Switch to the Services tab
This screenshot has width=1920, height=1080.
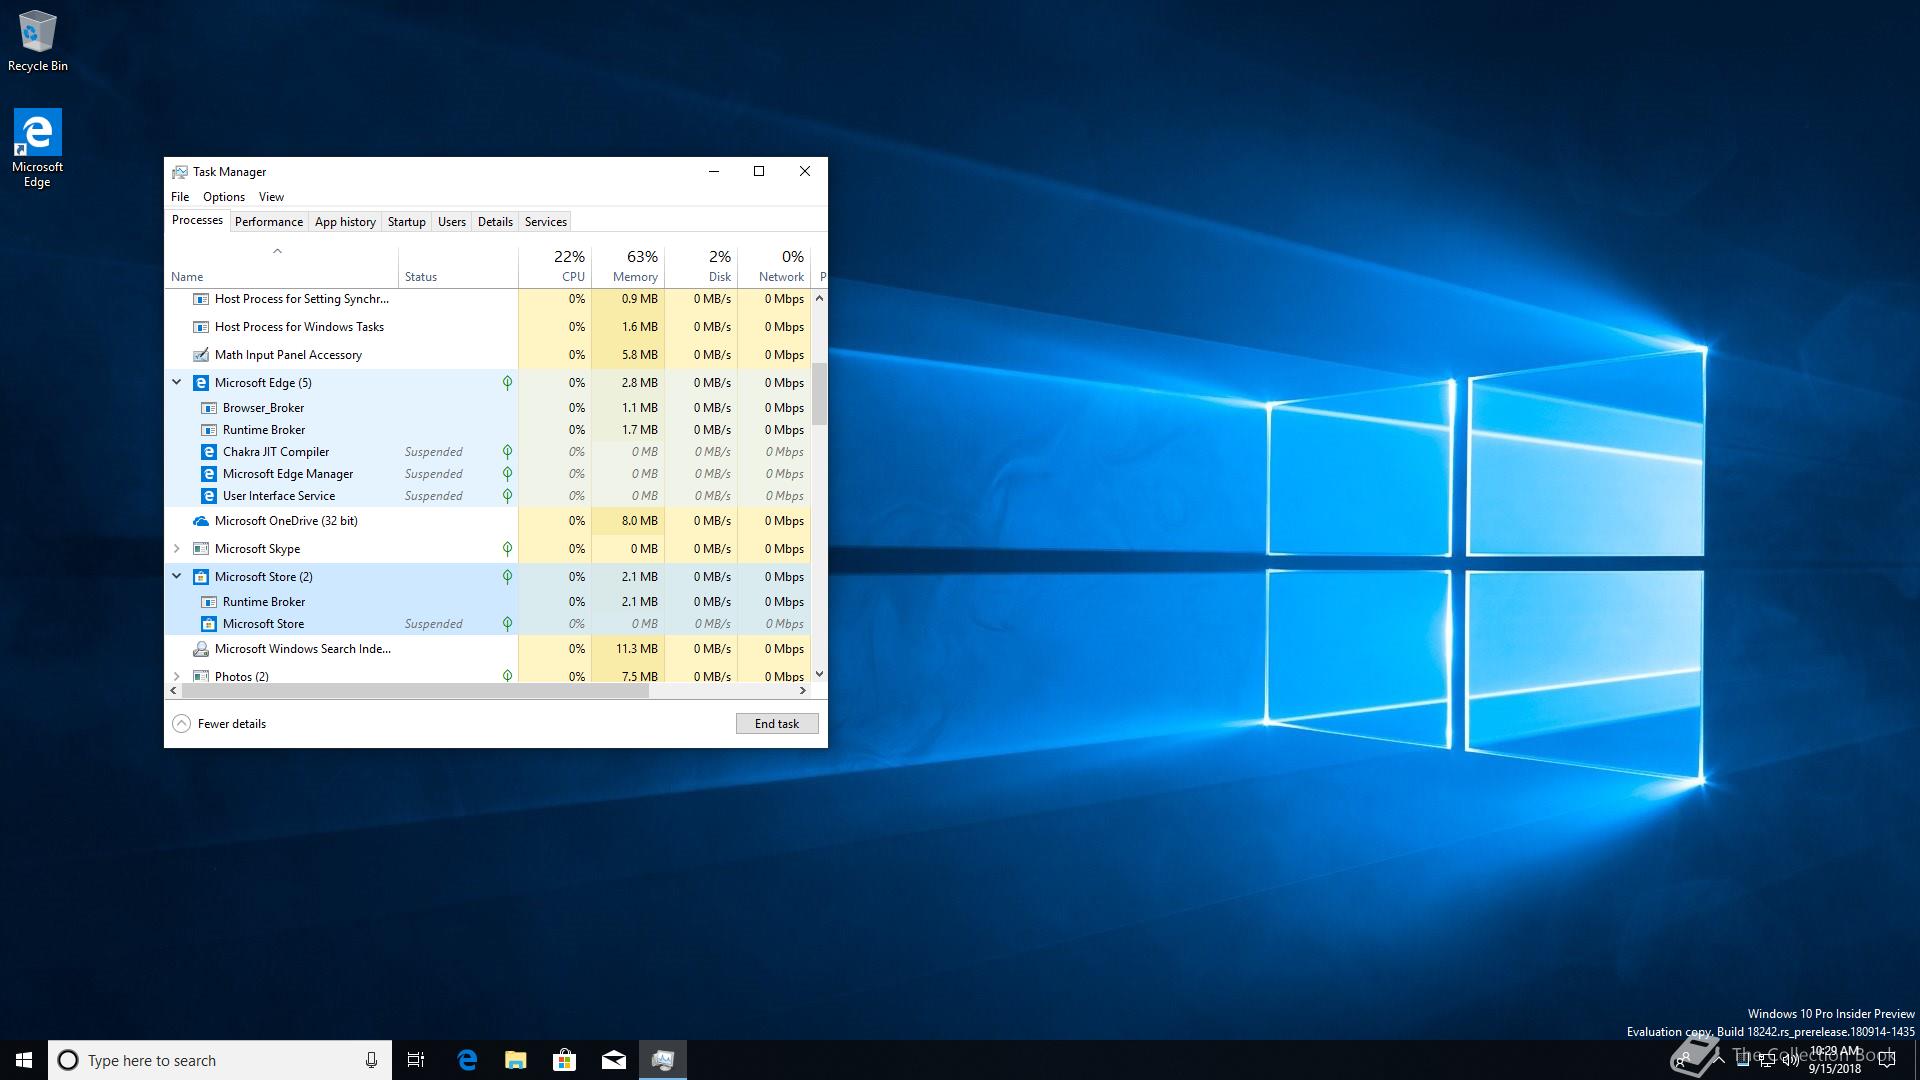[546, 222]
